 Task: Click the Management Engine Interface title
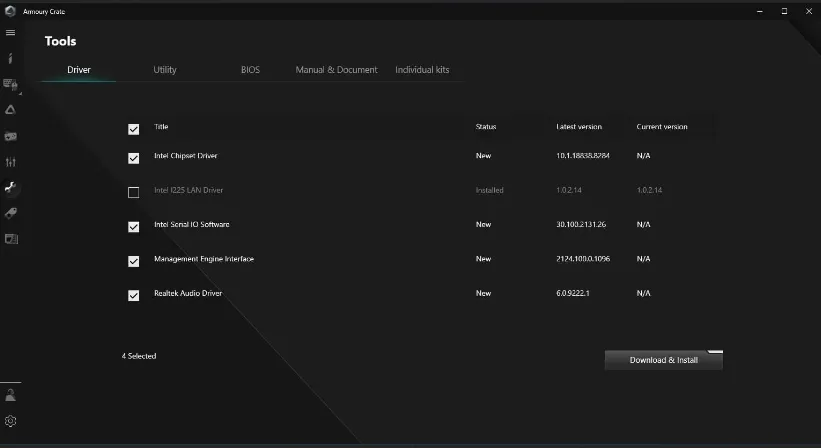pyautogui.click(x=204, y=259)
